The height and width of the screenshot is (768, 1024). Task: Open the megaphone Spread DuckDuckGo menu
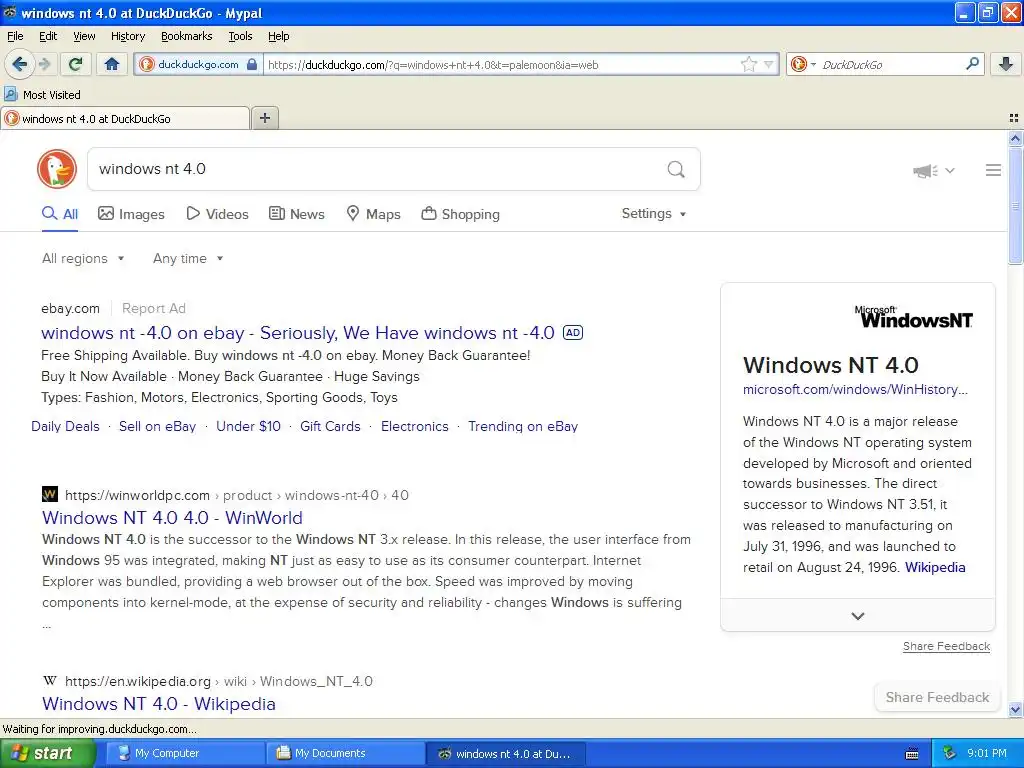(933, 170)
